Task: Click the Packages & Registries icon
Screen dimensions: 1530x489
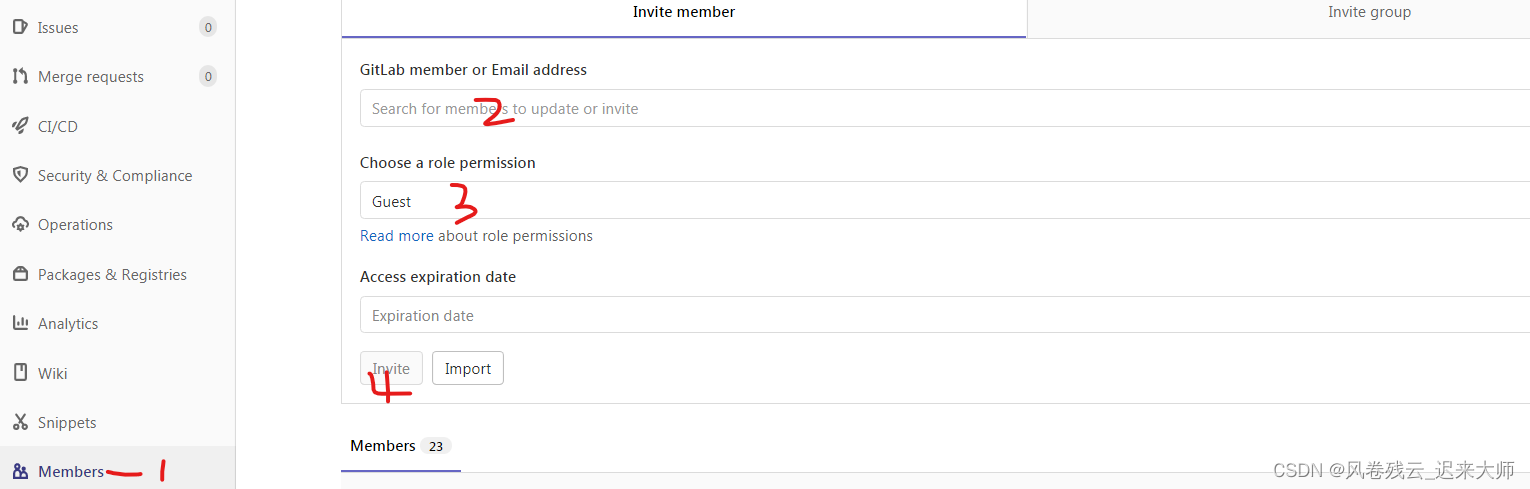Action: coord(20,274)
